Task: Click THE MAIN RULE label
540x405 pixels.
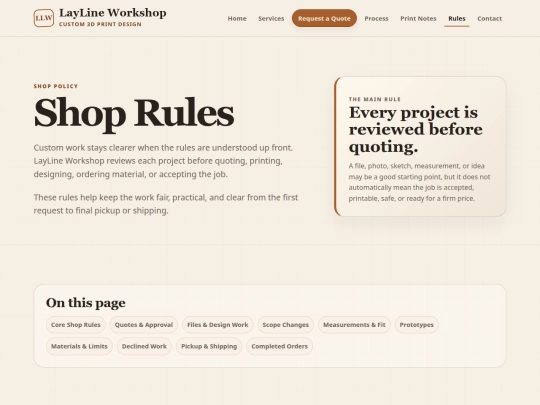Action: tap(375, 99)
